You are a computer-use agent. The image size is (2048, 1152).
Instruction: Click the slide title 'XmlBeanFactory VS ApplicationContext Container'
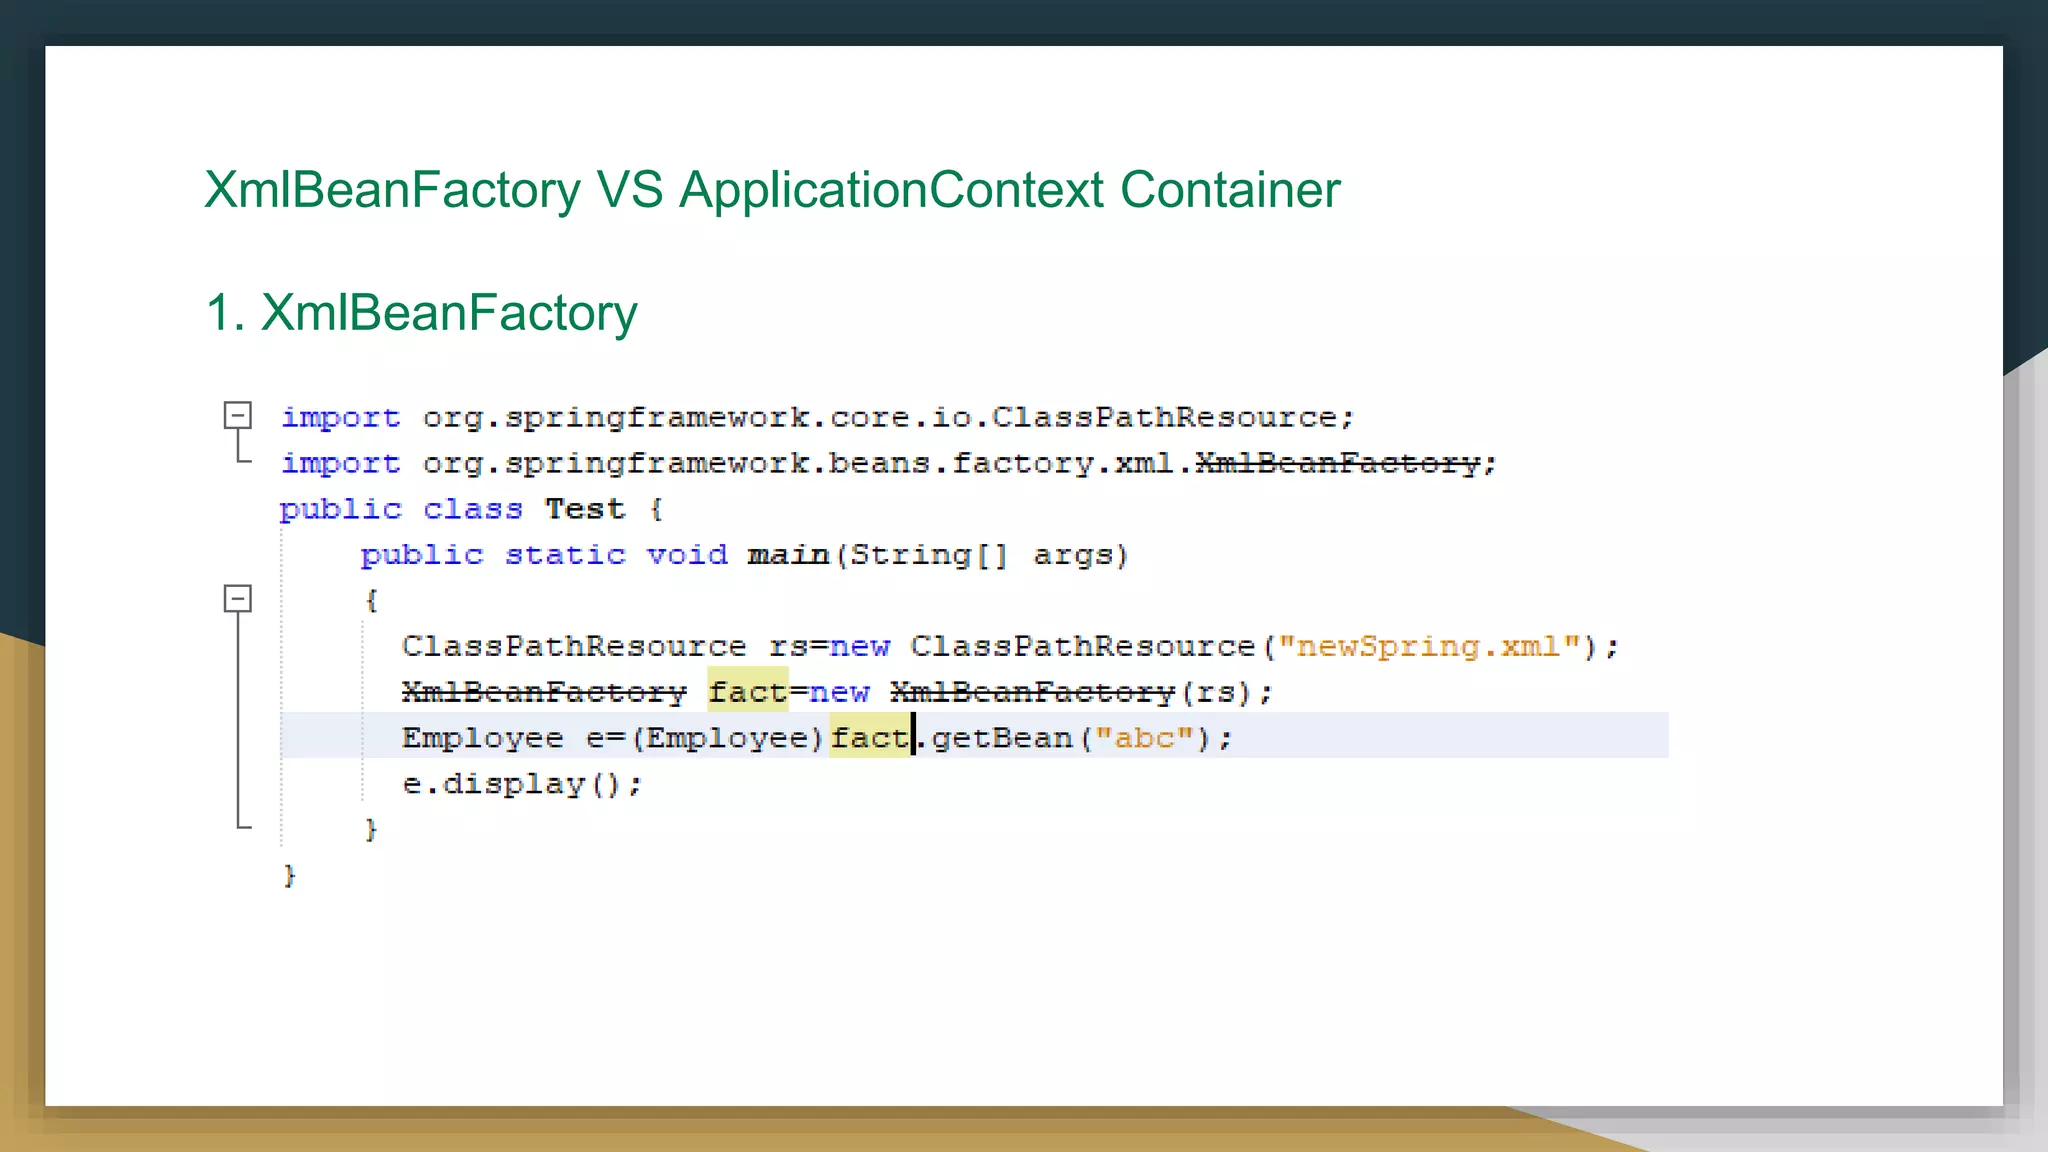[x=772, y=190]
